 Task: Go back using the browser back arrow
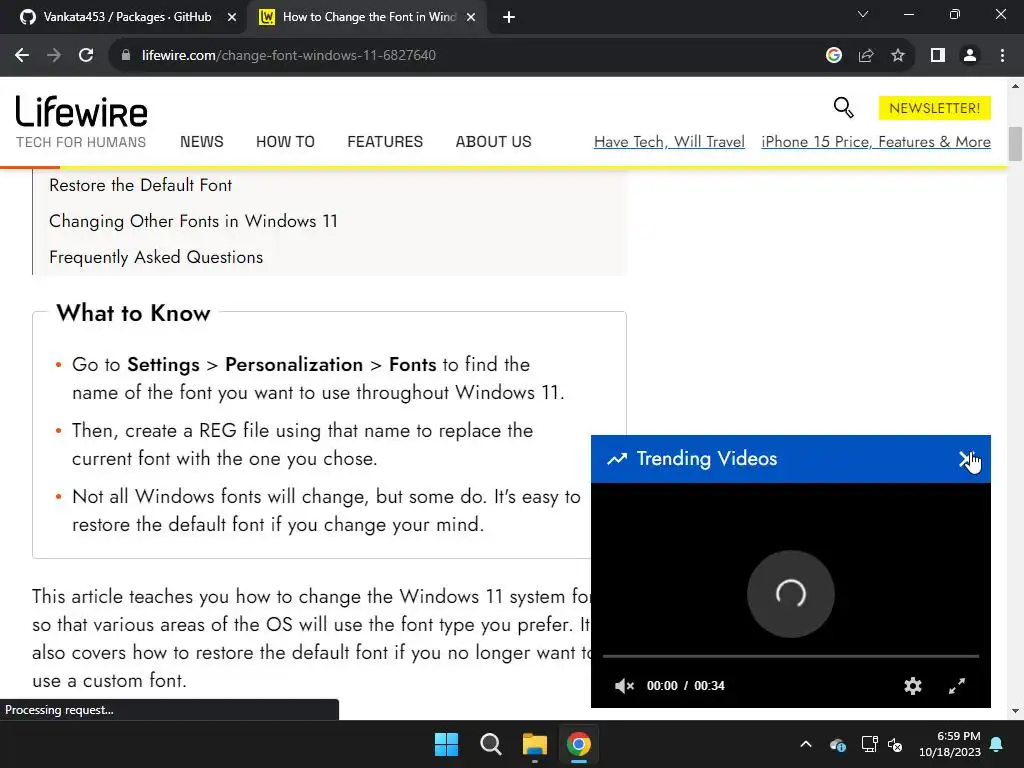click(x=22, y=56)
